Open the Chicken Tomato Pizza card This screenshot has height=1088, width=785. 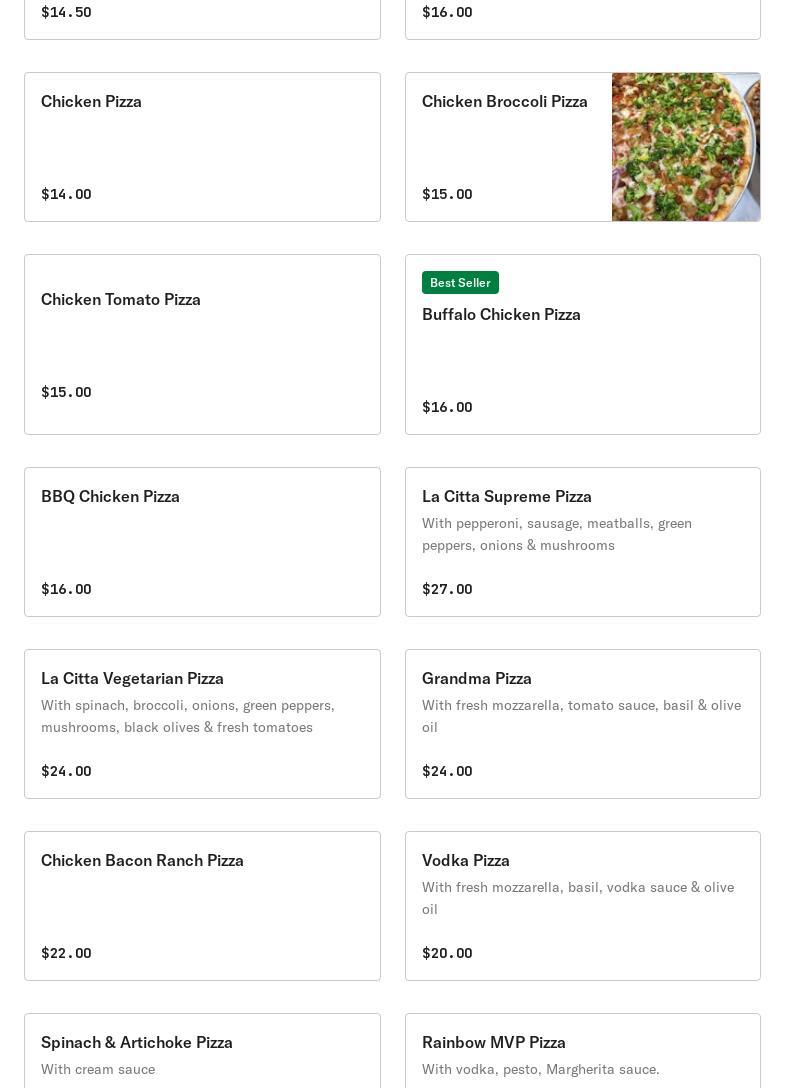coord(202,344)
